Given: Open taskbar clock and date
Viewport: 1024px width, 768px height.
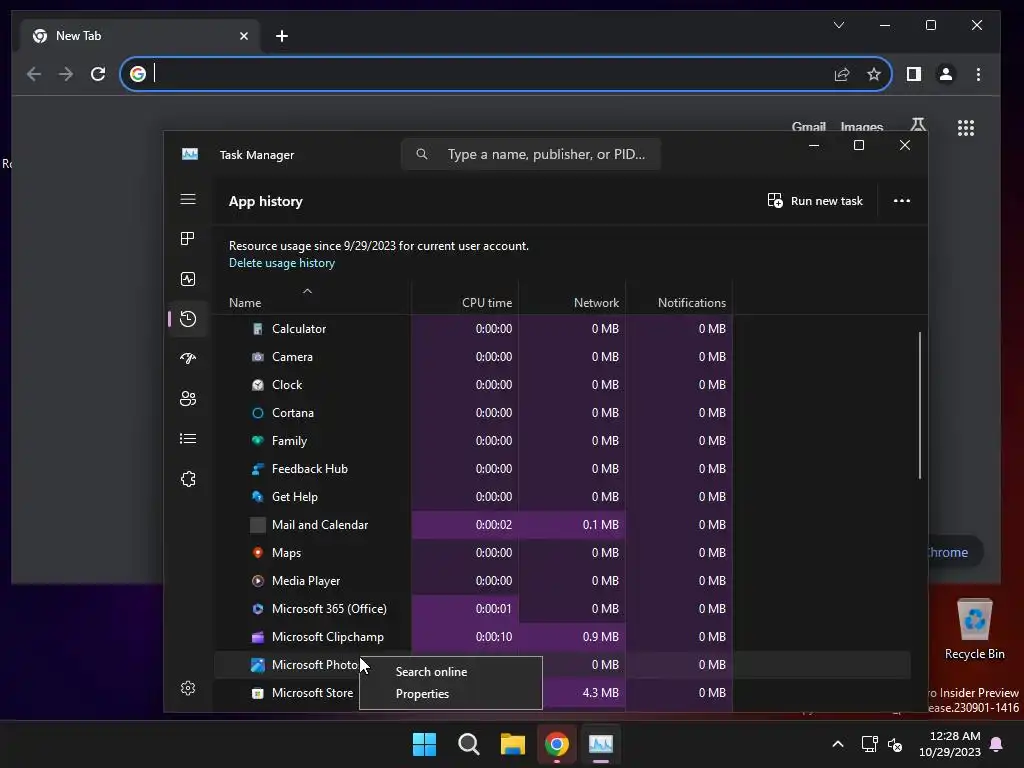Looking at the screenshot, I should [950, 744].
